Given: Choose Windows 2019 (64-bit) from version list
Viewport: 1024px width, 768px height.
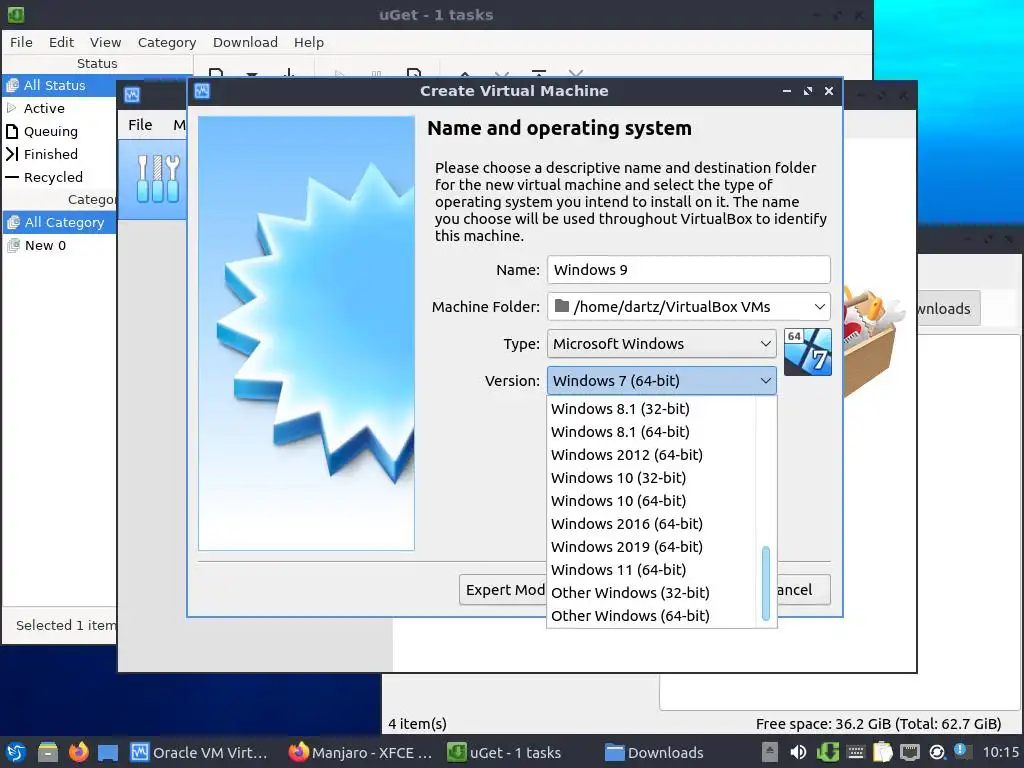Looking at the screenshot, I should point(651,547).
